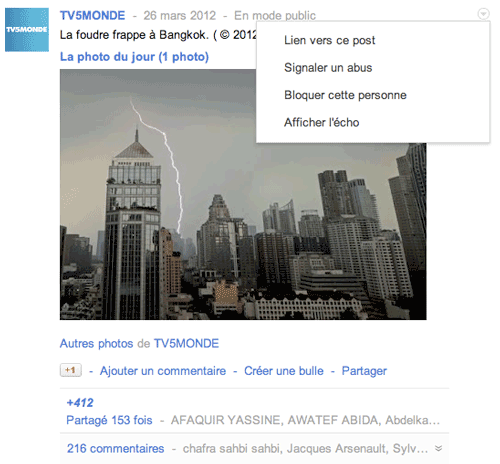The height and width of the screenshot is (464, 500).
Task: Show the +412 plus-one count
Action: tap(80, 403)
